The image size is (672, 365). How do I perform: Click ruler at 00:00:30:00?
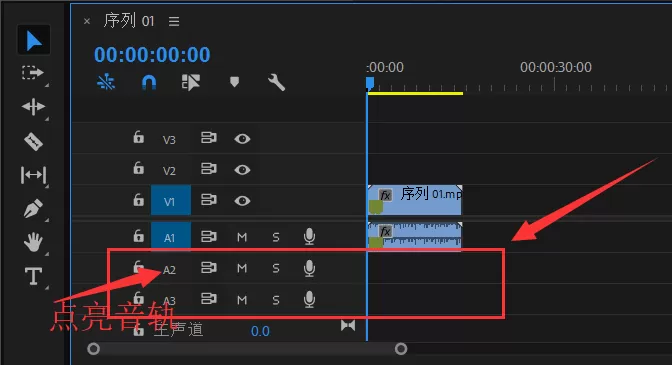(x=555, y=67)
